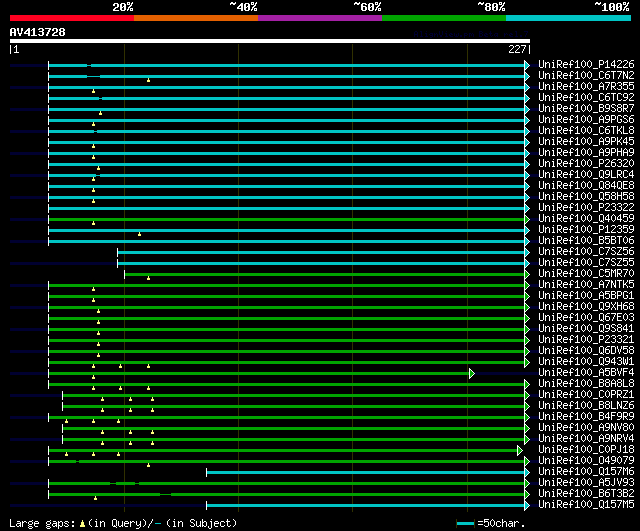Click the AV413728 query name
The image size is (640, 531).
tap(38, 32)
